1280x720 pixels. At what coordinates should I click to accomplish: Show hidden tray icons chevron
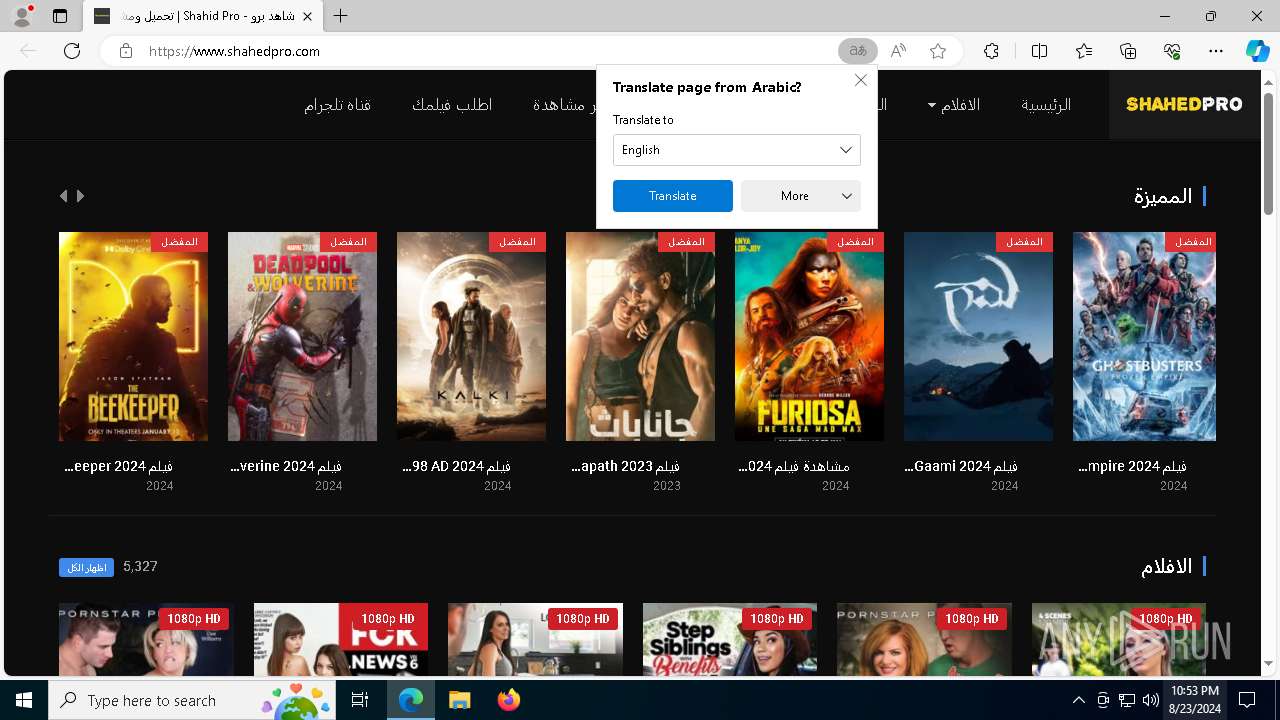pyautogui.click(x=1078, y=700)
